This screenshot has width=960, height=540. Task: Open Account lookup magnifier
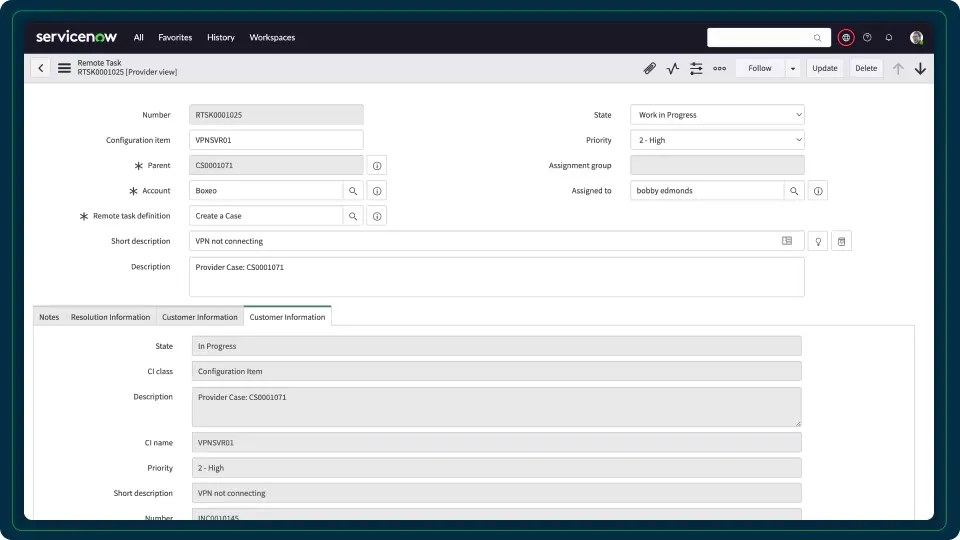pyautogui.click(x=353, y=191)
